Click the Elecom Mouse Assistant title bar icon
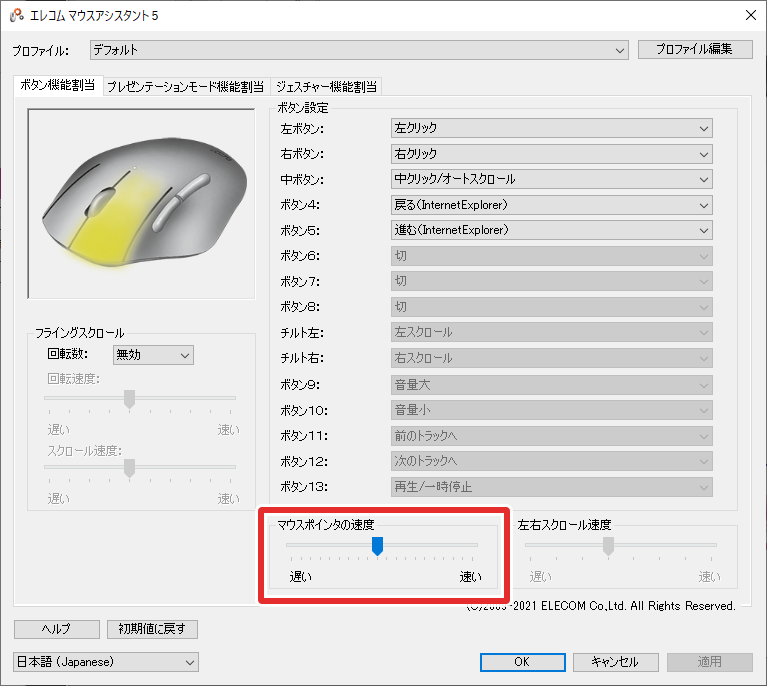Viewport: 767px width, 686px height. [16, 15]
